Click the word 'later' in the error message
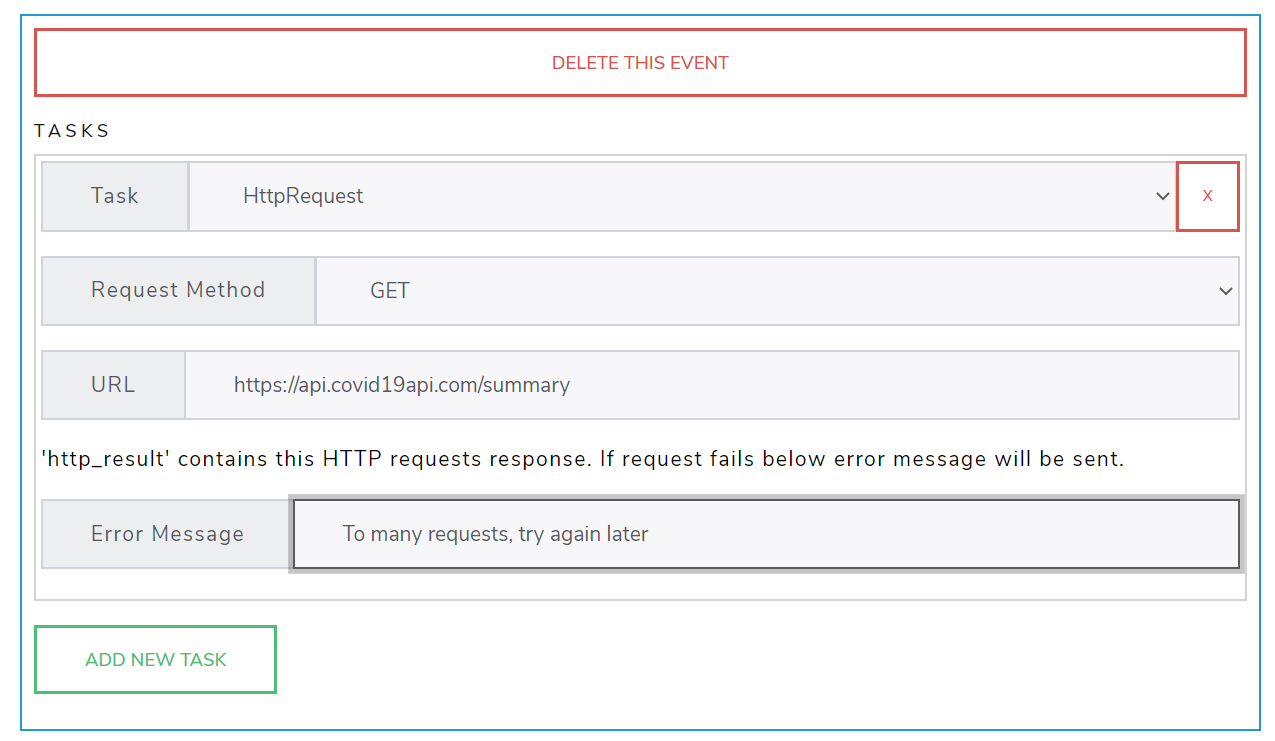1275x741 pixels. (627, 534)
